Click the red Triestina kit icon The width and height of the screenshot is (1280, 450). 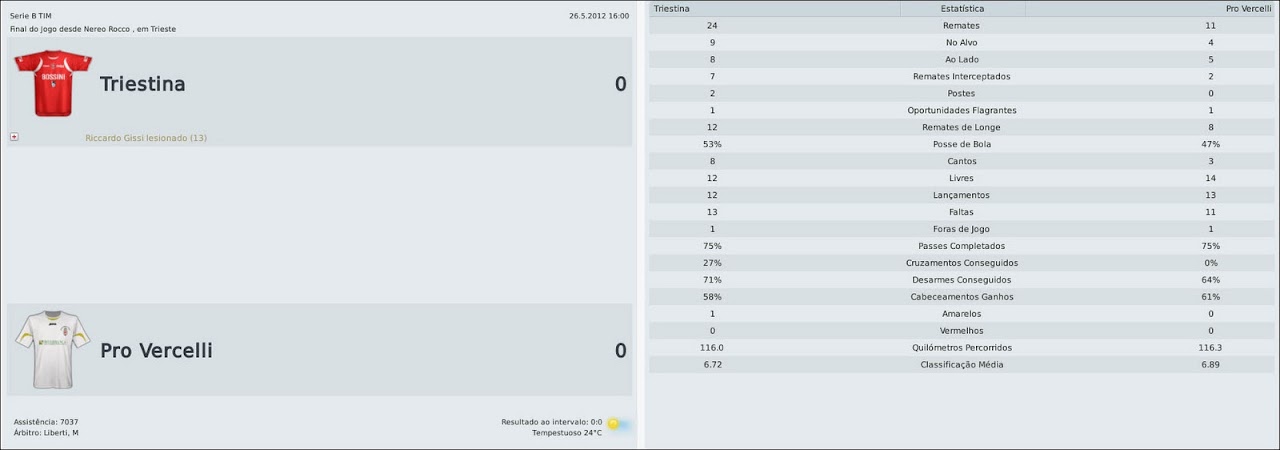(52, 84)
